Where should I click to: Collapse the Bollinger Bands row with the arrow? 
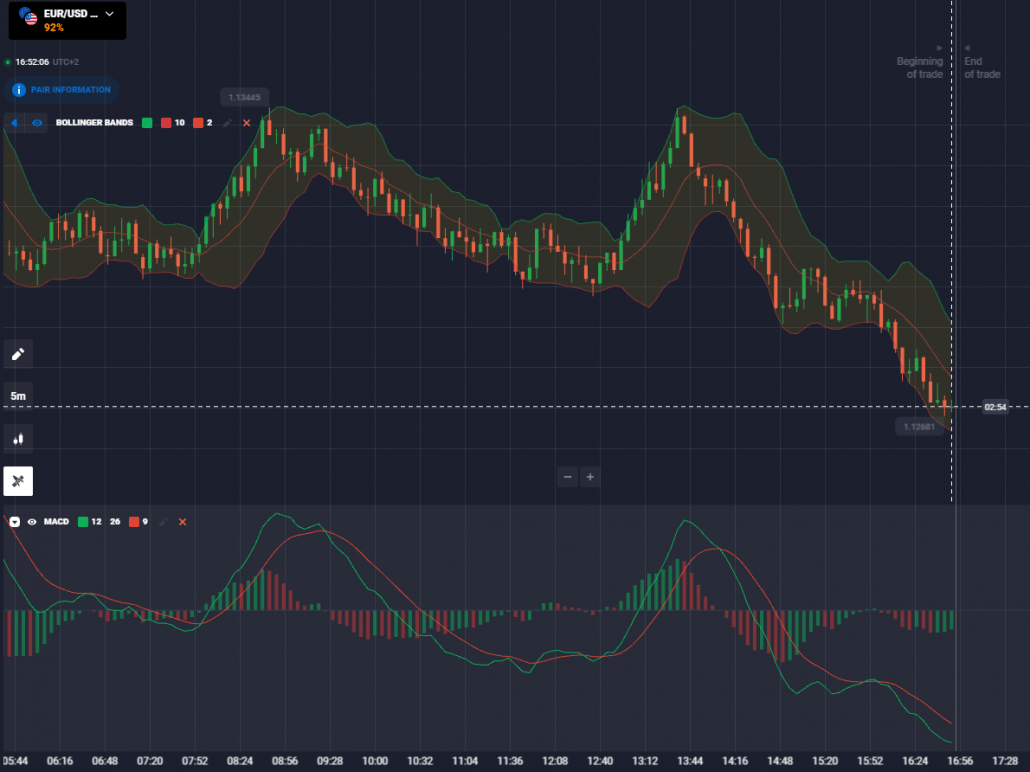[x=13, y=122]
